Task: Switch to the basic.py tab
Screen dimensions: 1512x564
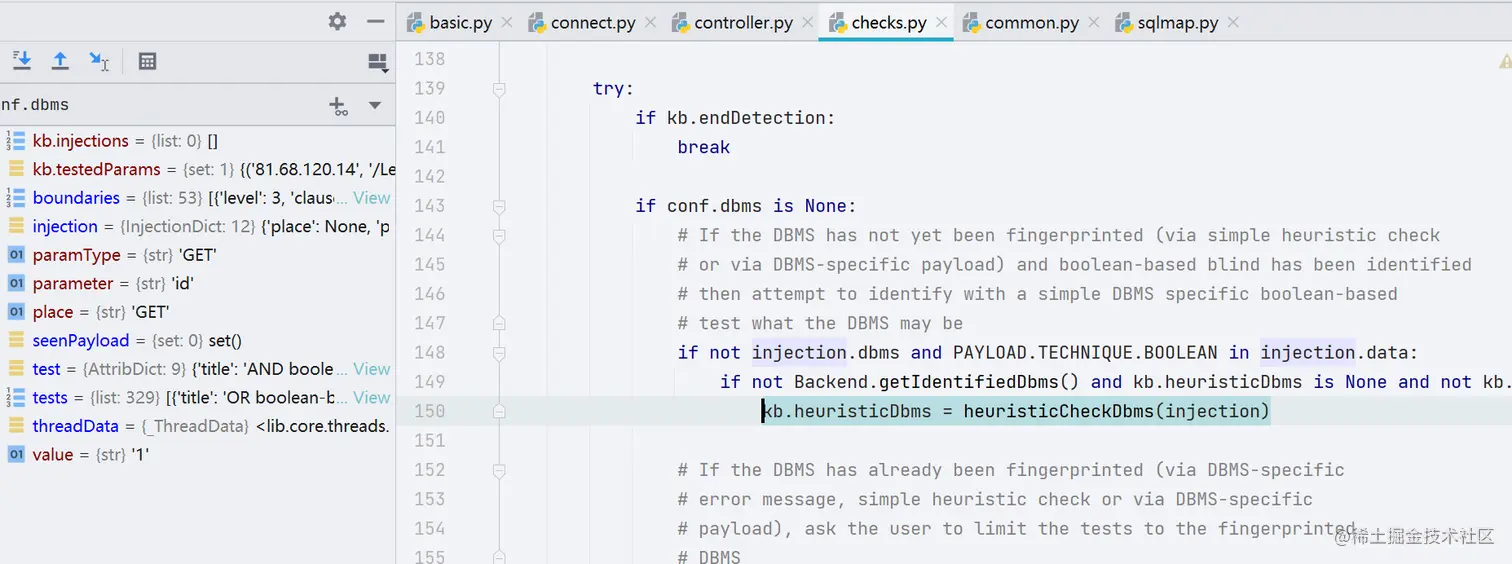Action: coord(461,22)
